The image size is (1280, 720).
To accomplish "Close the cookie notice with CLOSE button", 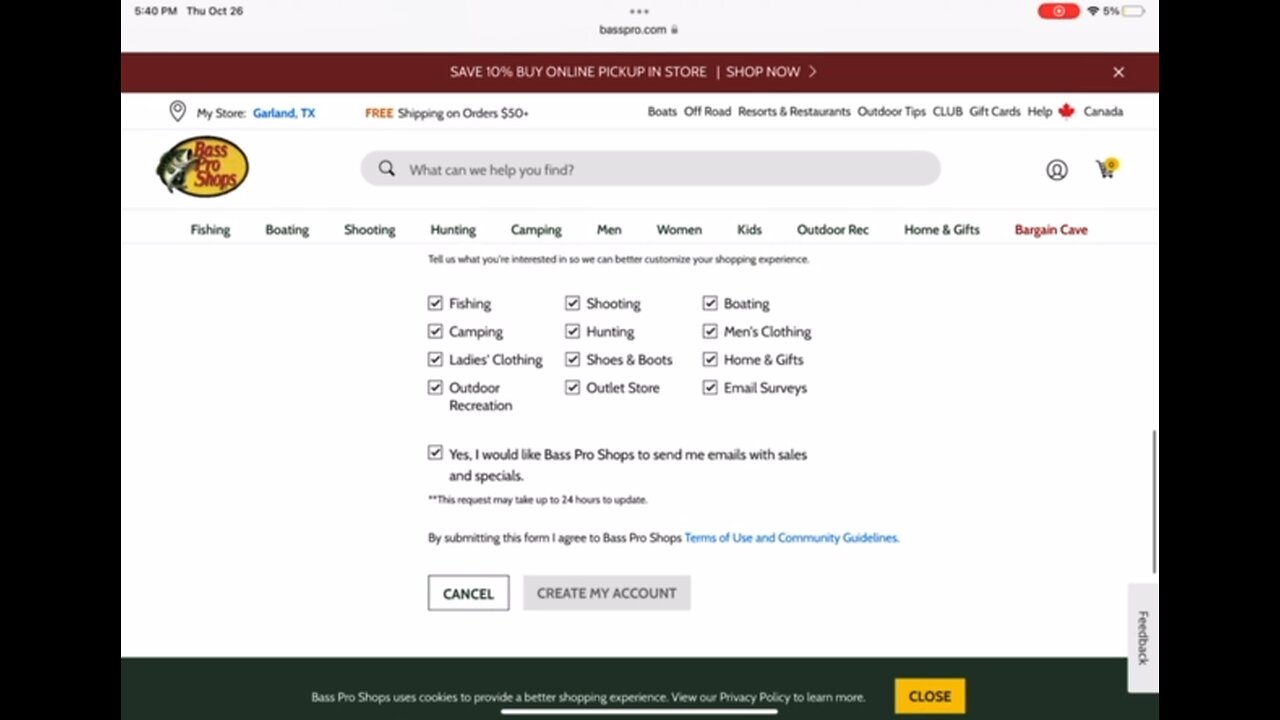I will pos(930,696).
